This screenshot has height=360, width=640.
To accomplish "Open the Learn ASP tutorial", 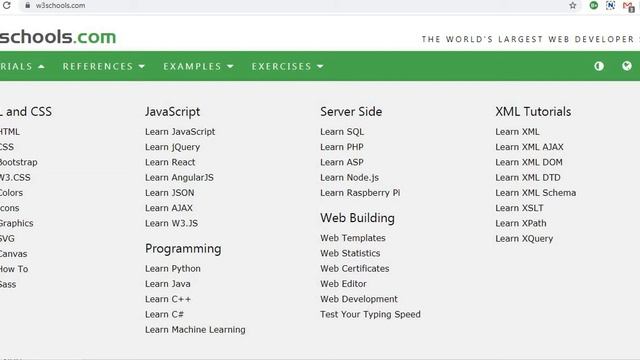I will coord(342,162).
